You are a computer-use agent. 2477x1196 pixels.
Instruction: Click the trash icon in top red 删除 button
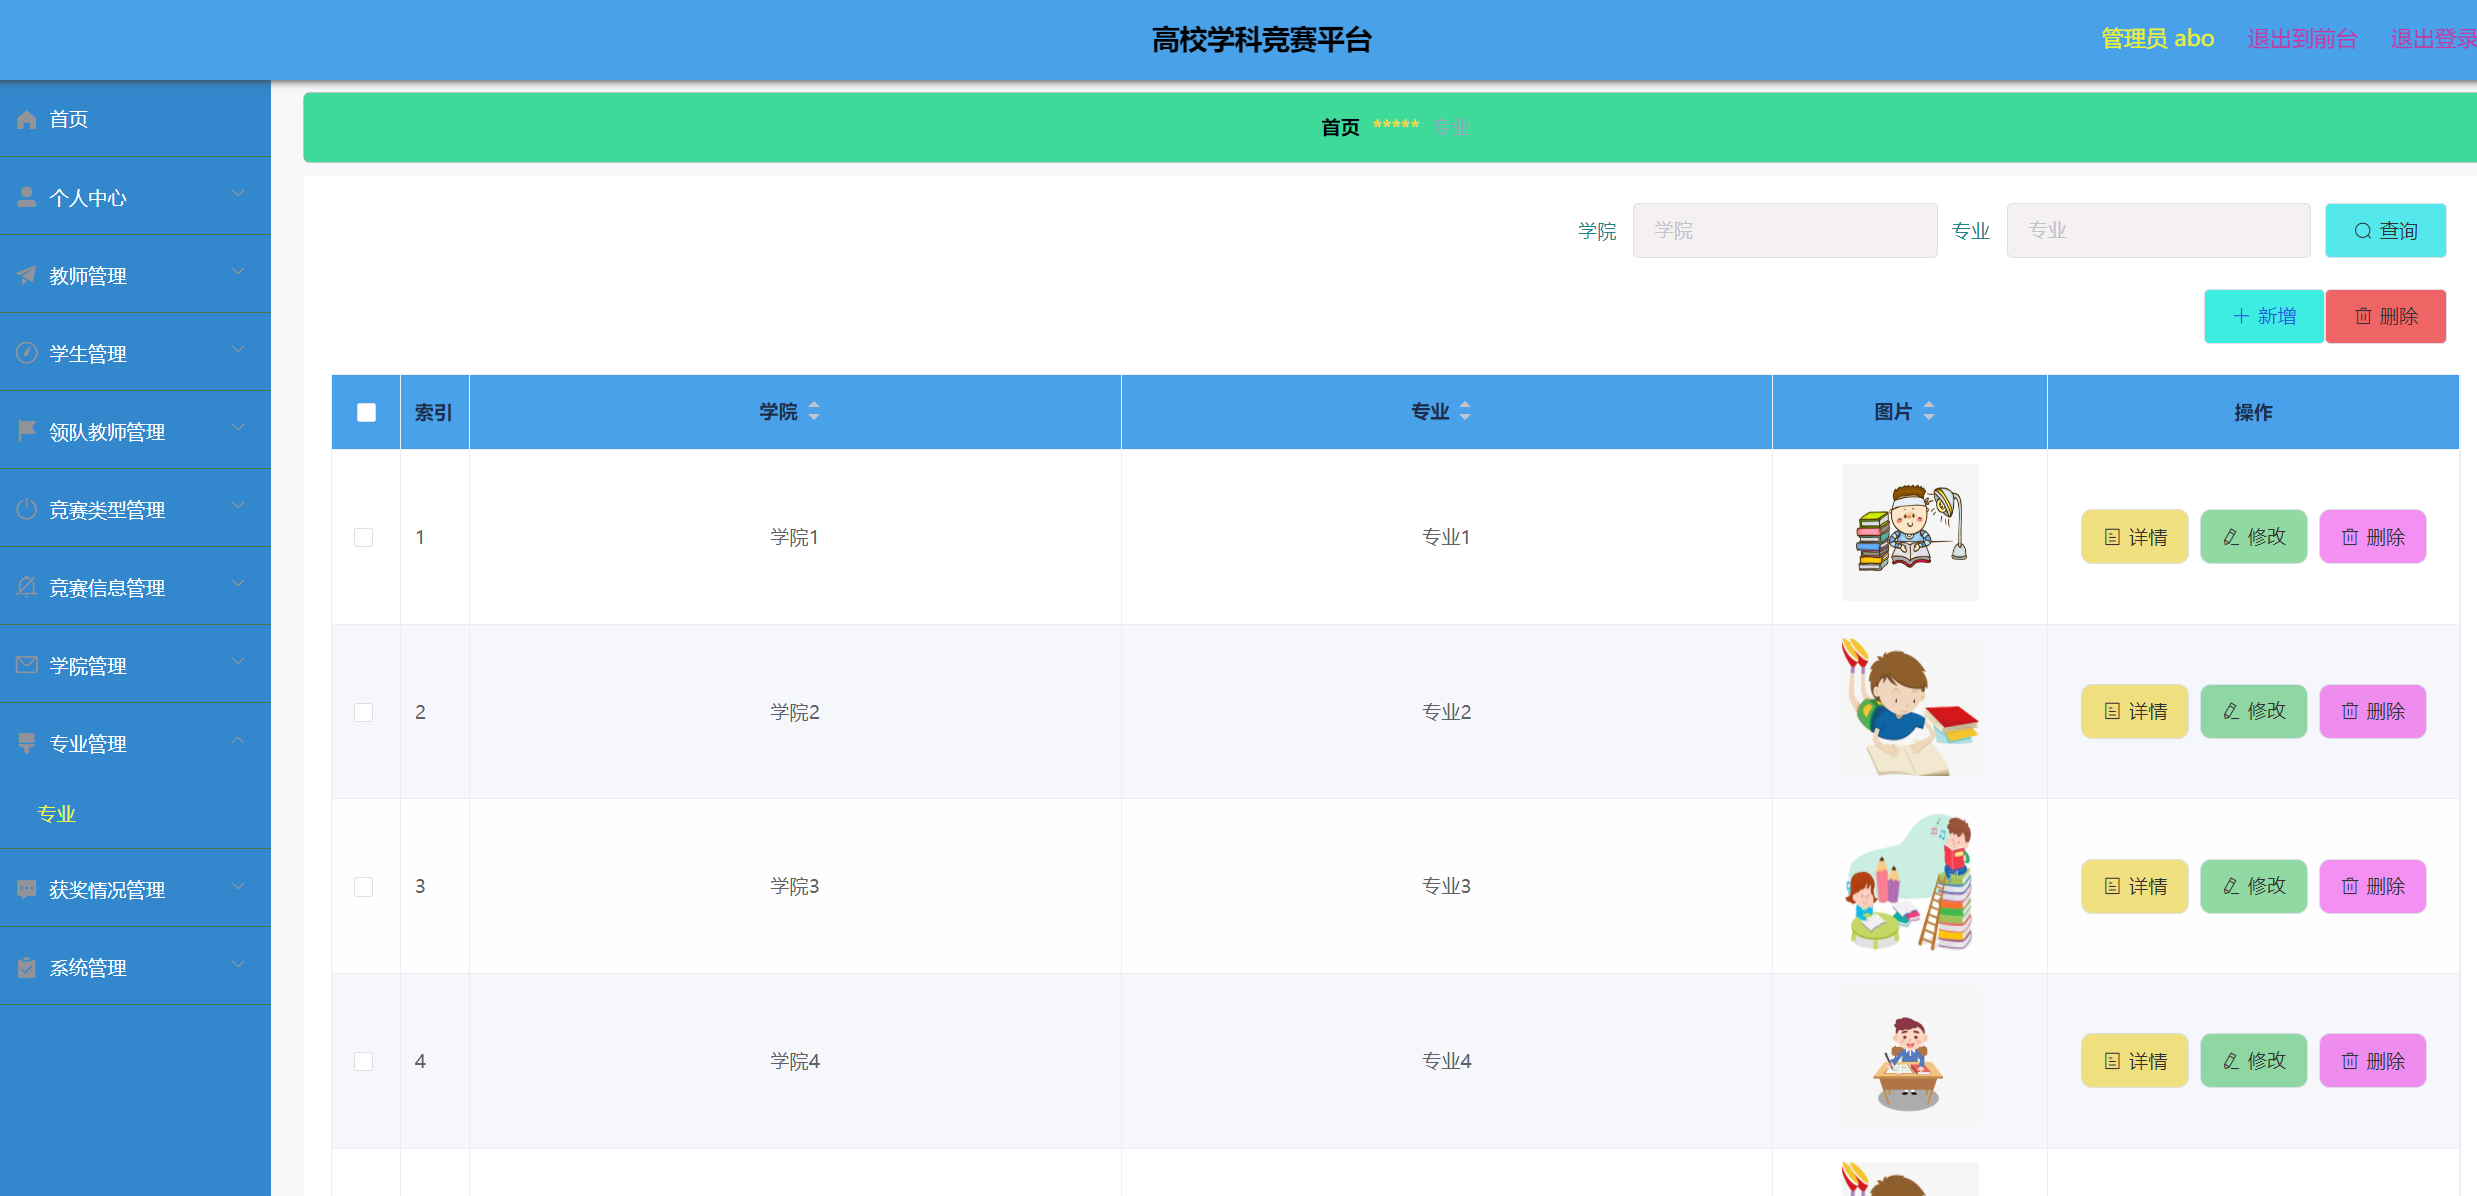coord(2363,316)
